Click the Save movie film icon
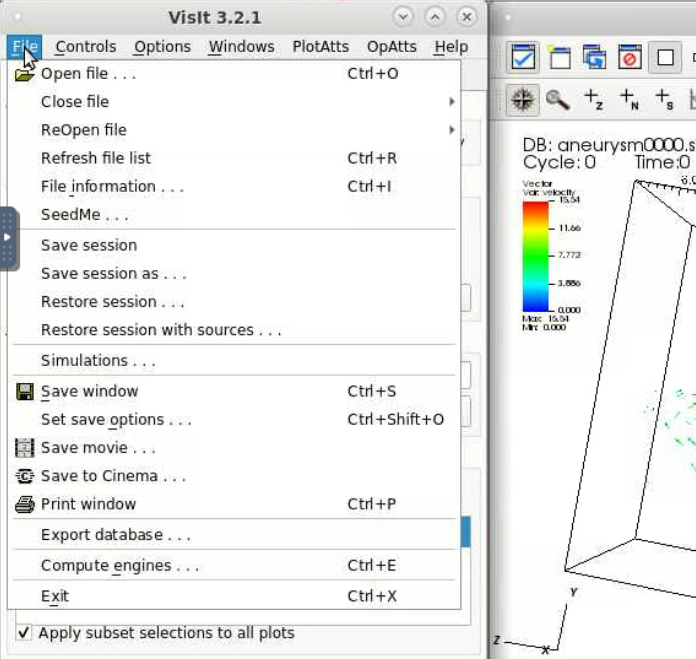Screen dimensions: 696x659 pyautogui.click(x=24, y=448)
